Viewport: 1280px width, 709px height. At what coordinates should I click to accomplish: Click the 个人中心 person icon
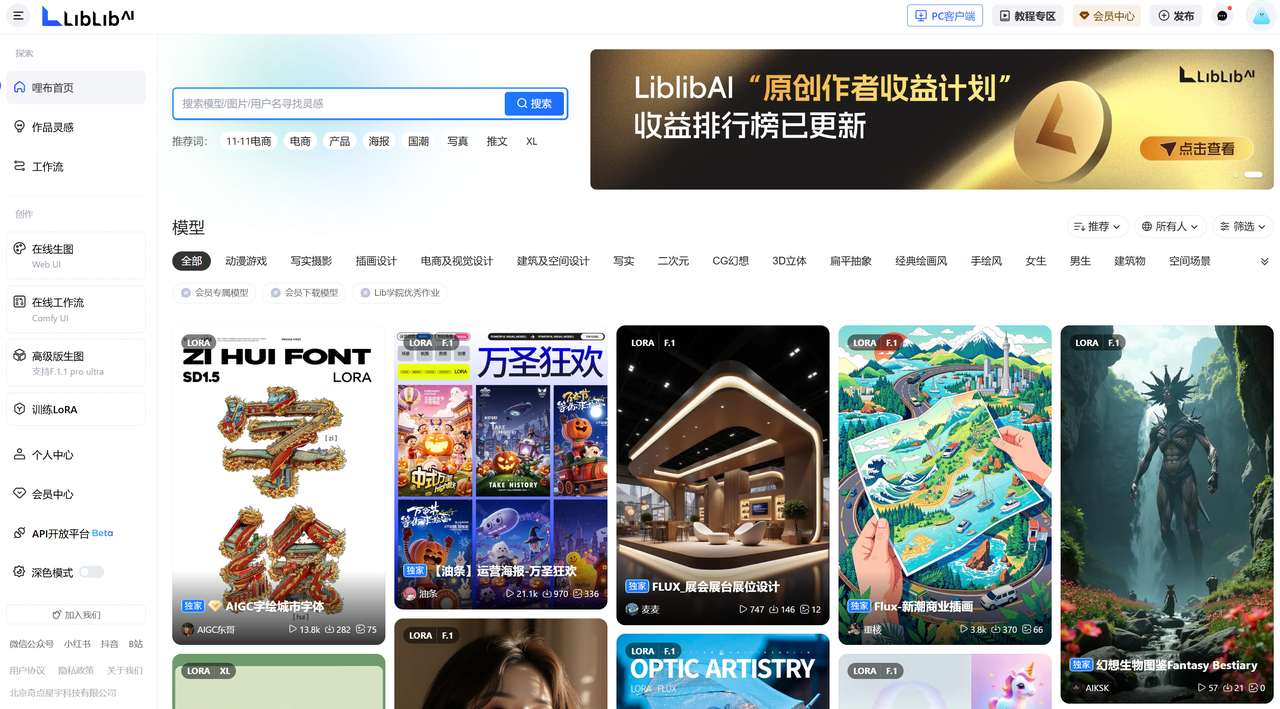pos(20,454)
